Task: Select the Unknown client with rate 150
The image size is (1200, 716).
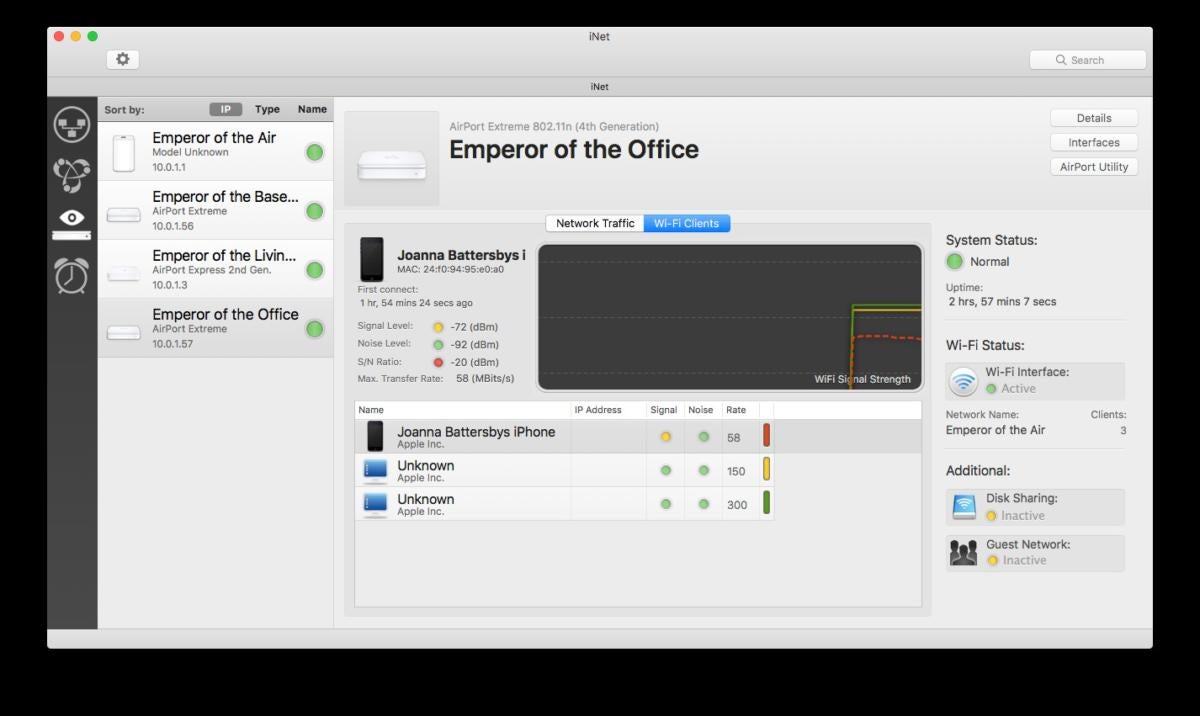Action: (564, 470)
